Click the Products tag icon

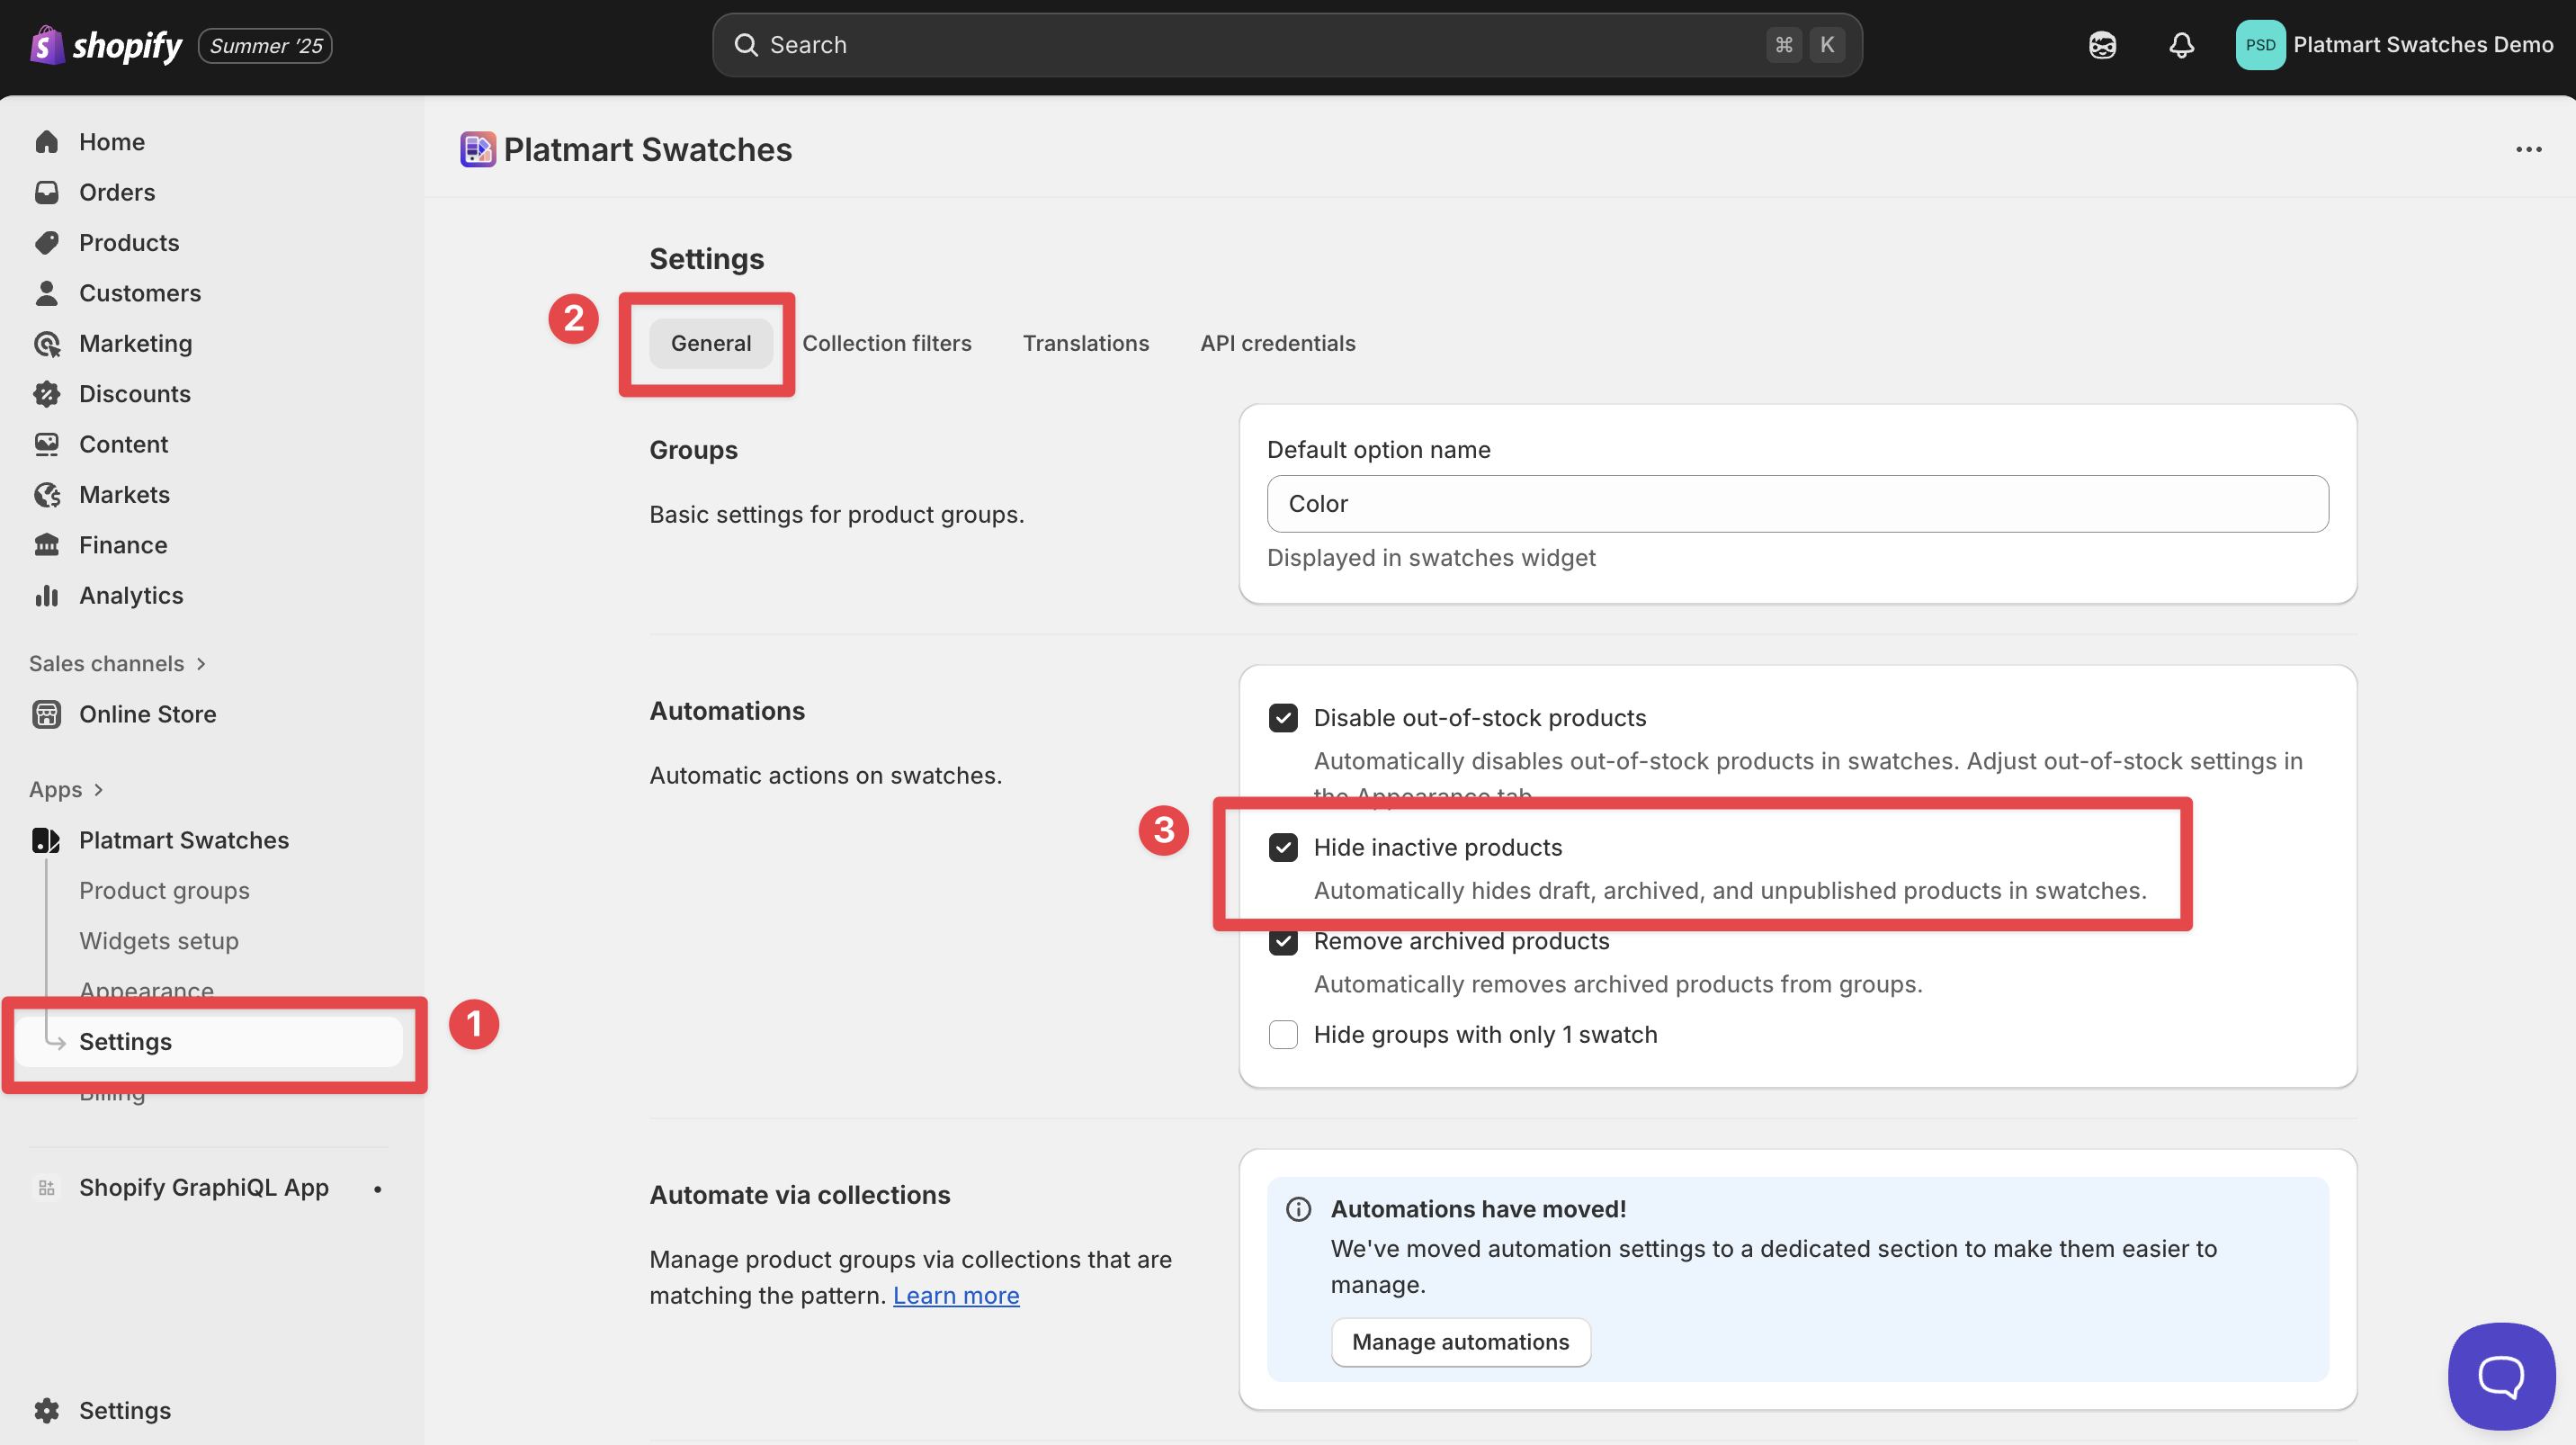(46, 242)
